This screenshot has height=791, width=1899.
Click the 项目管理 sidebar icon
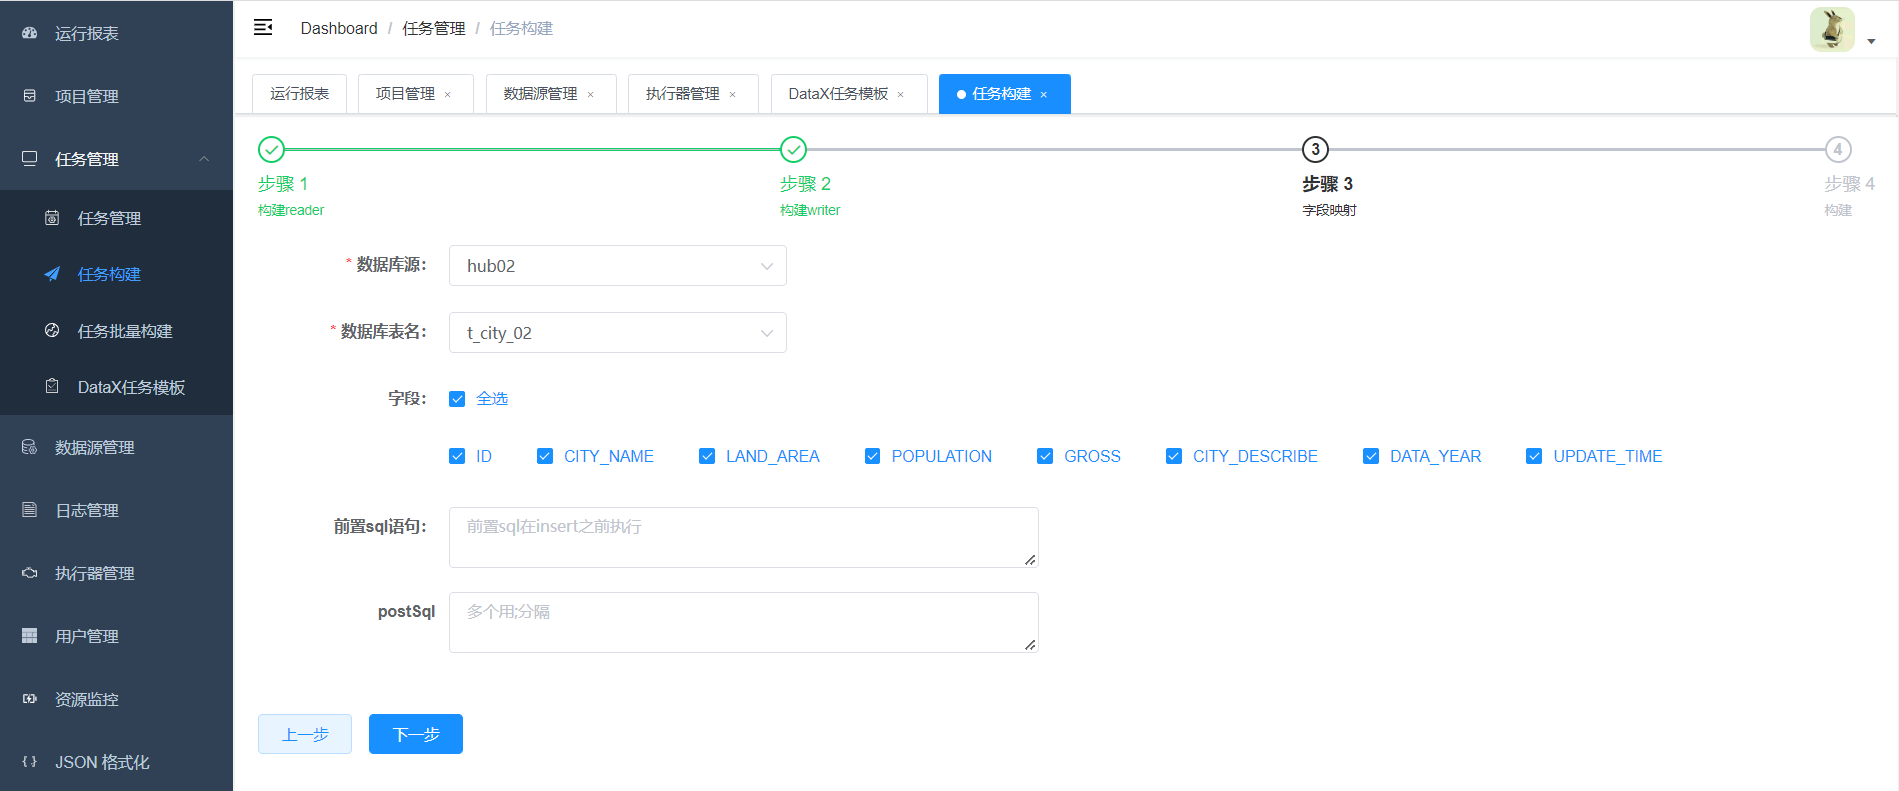tap(30, 96)
